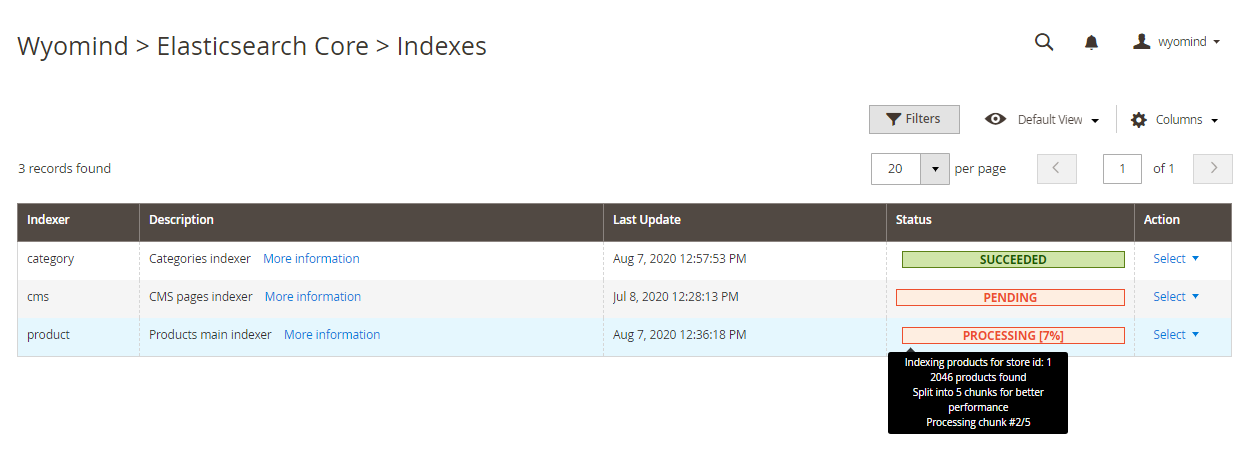The height and width of the screenshot is (471, 1251).
Task: Click the SUCCEEDED status bar
Action: point(1013,259)
